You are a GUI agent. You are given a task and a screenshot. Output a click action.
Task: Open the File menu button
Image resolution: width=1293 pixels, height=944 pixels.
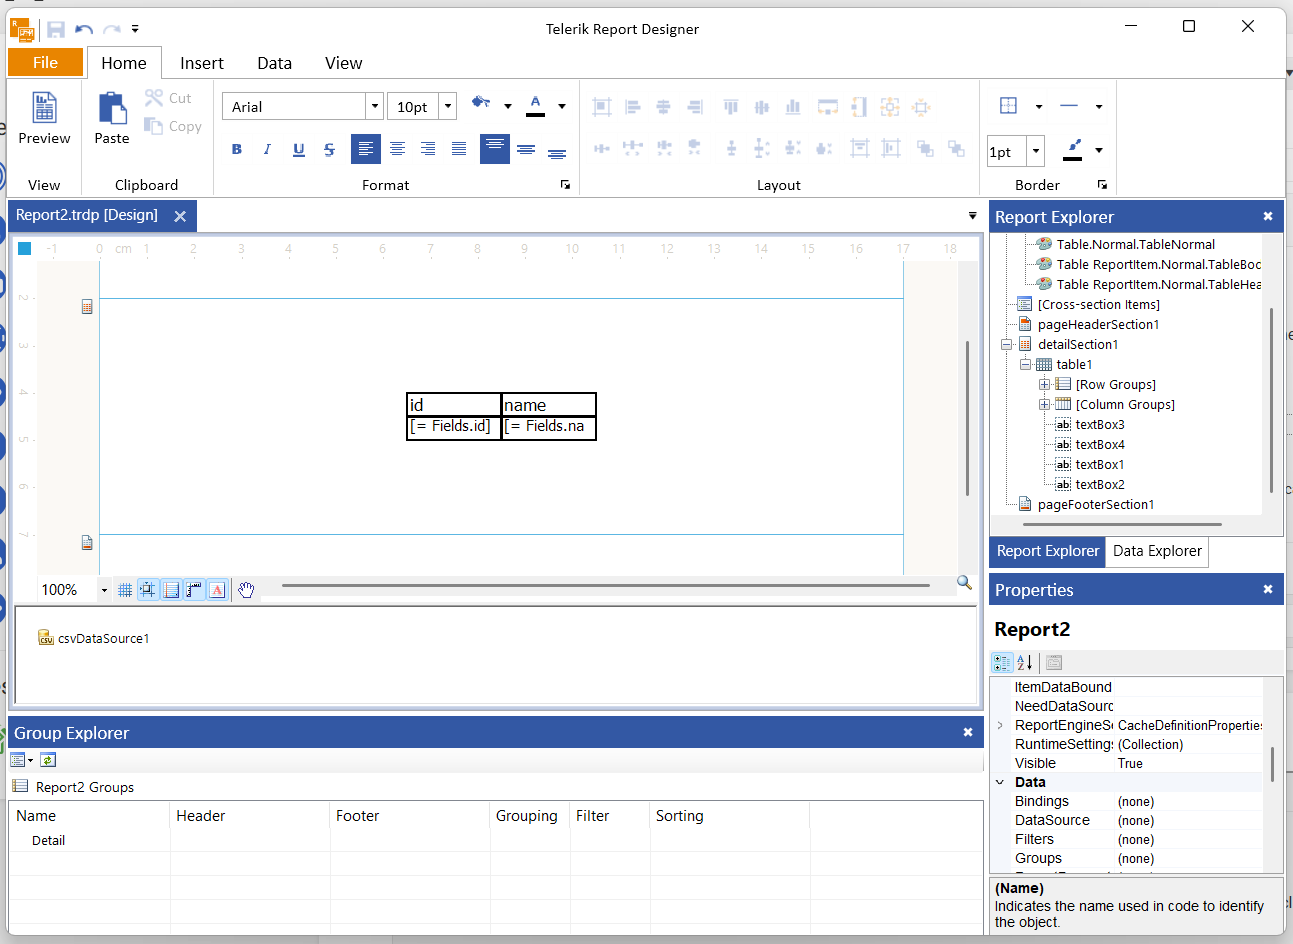(45, 62)
